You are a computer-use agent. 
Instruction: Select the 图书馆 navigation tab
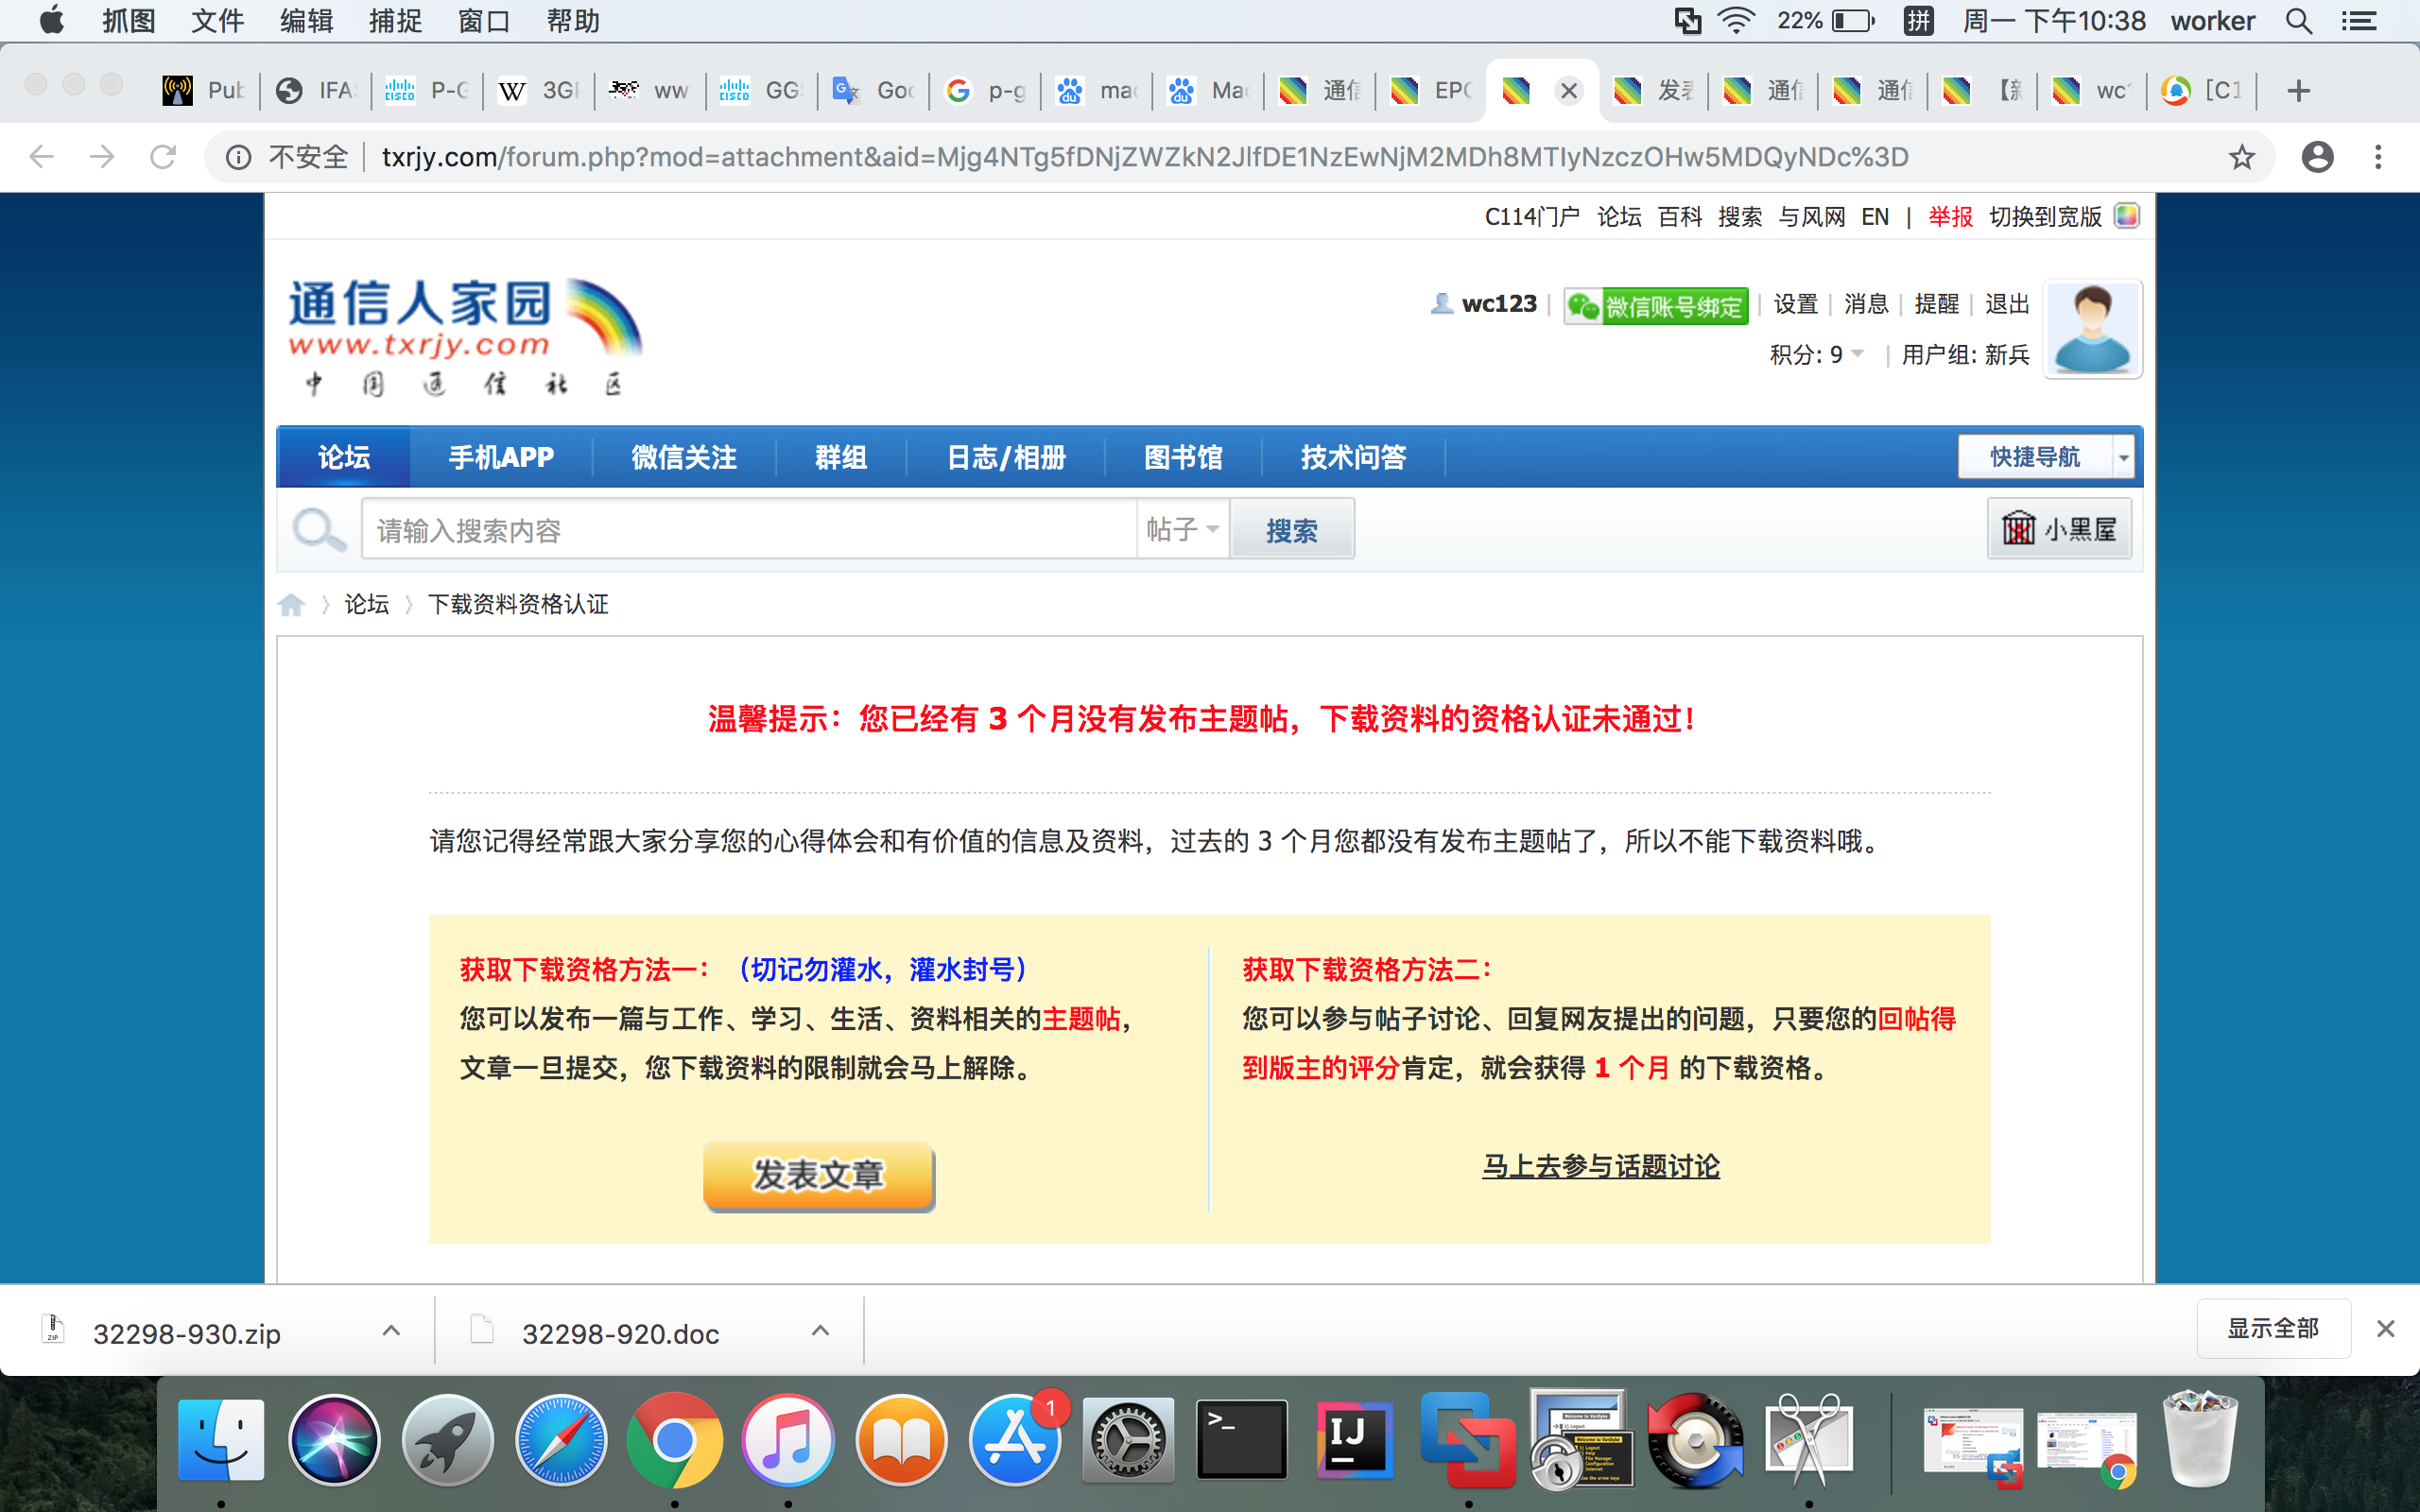coord(1184,457)
